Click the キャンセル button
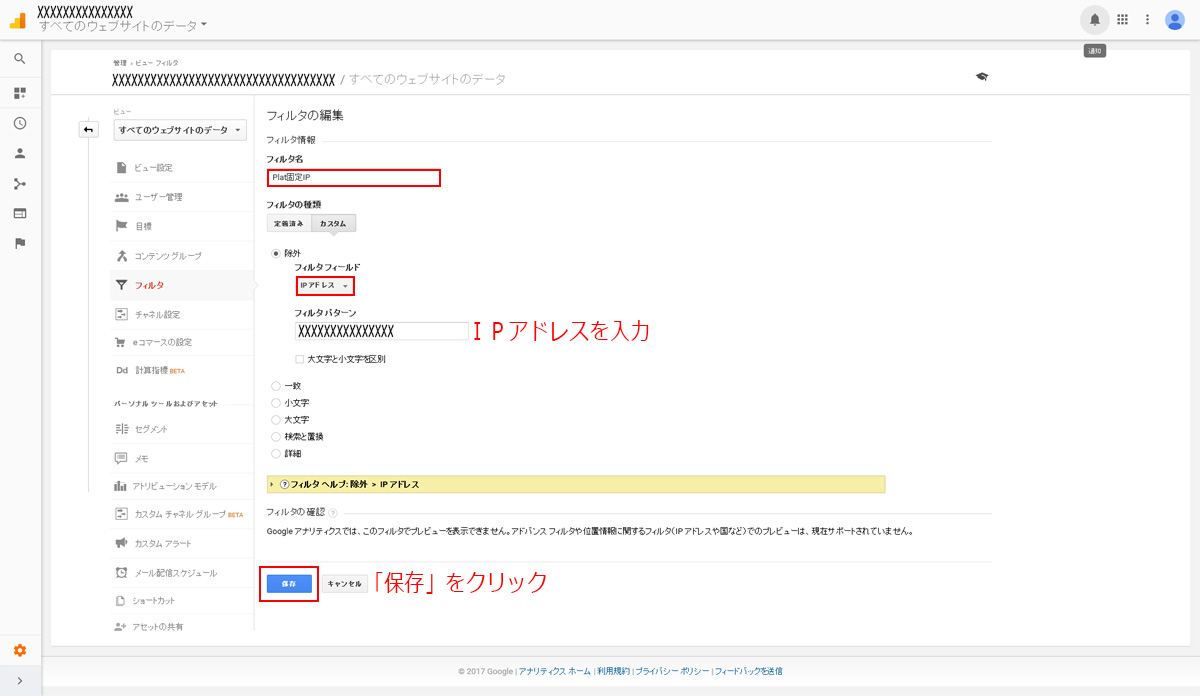Screen dimensions: 1200x696 (x=344, y=583)
